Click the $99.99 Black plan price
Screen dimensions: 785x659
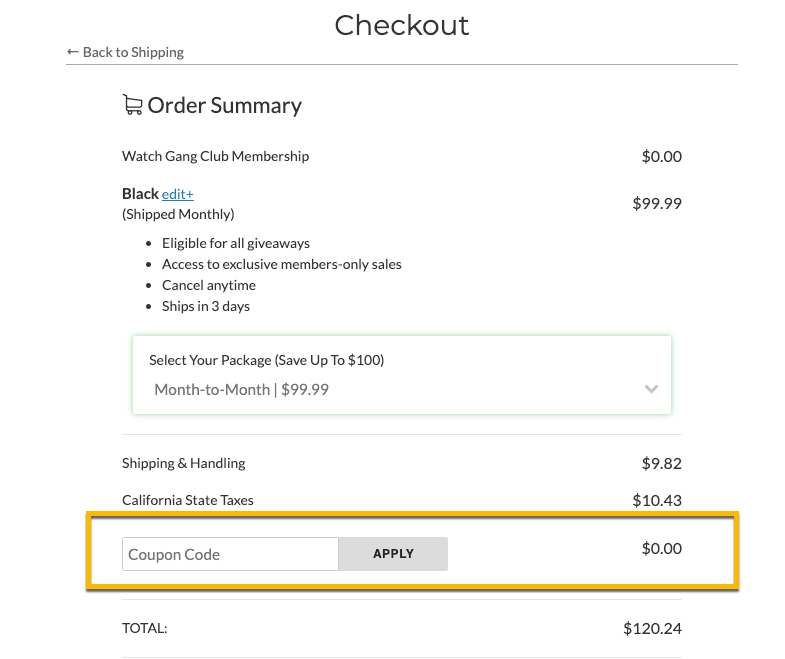pyautogui.click(x=657, y=203)
